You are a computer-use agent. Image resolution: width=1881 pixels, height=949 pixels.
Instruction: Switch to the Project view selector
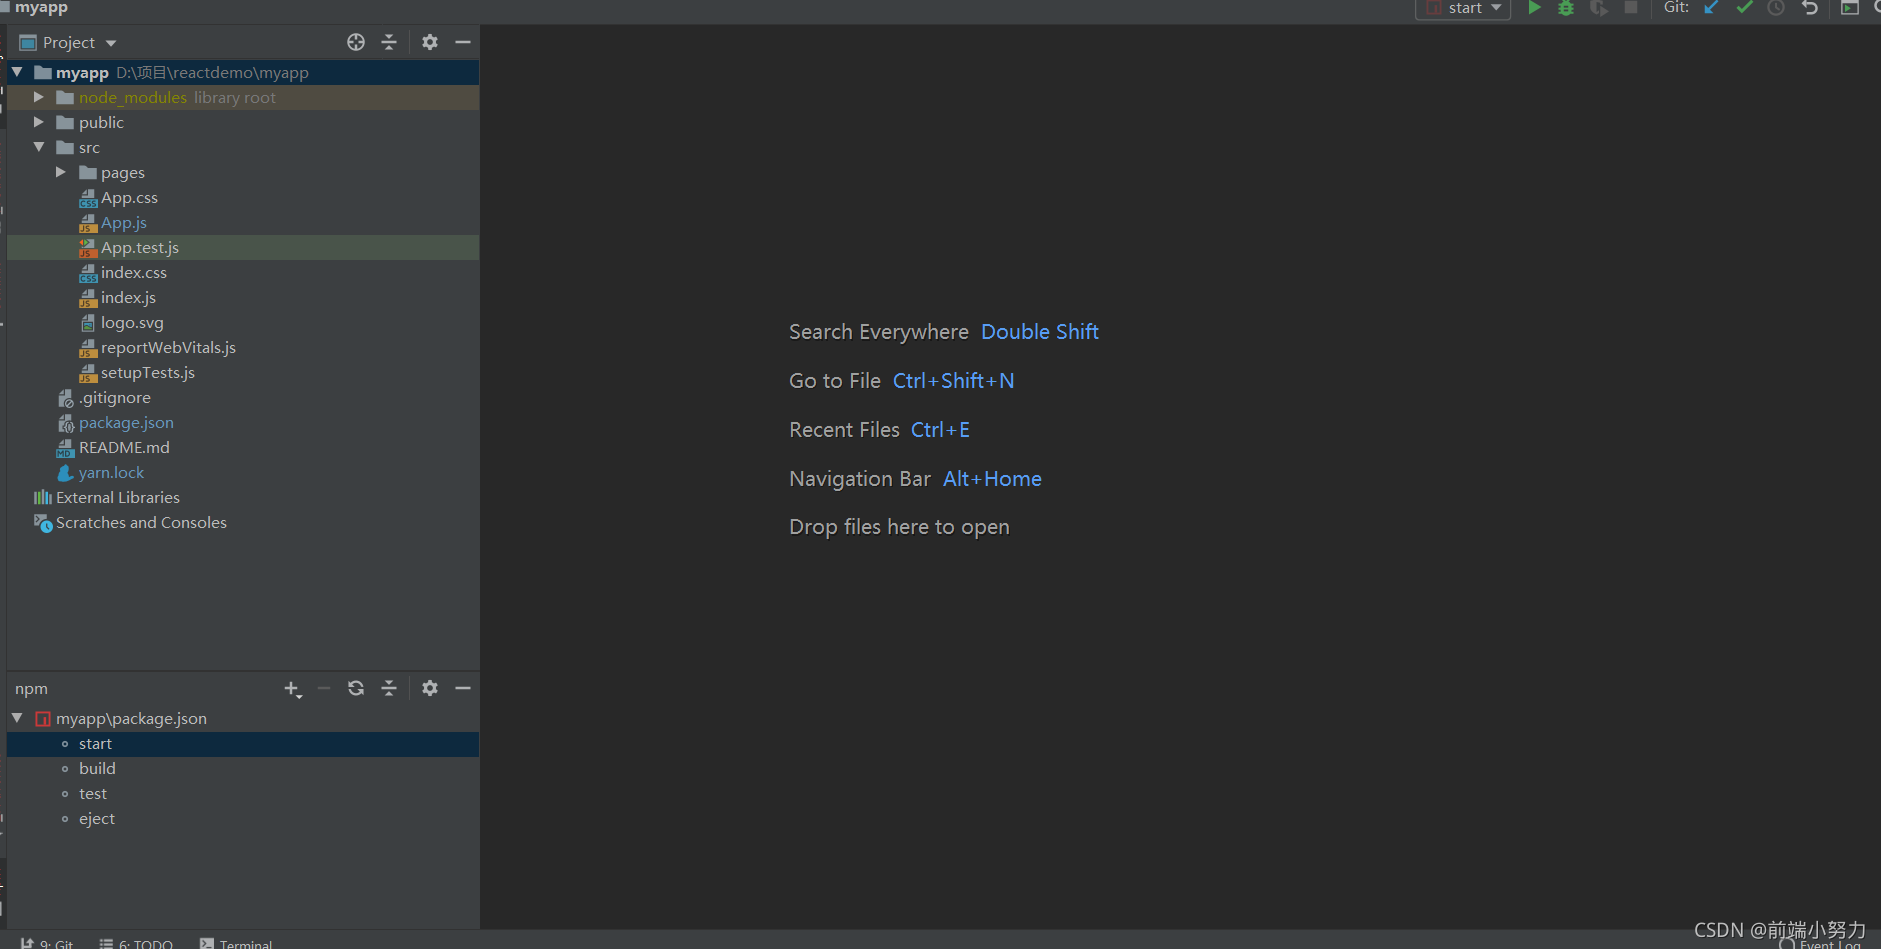[66, 42]
